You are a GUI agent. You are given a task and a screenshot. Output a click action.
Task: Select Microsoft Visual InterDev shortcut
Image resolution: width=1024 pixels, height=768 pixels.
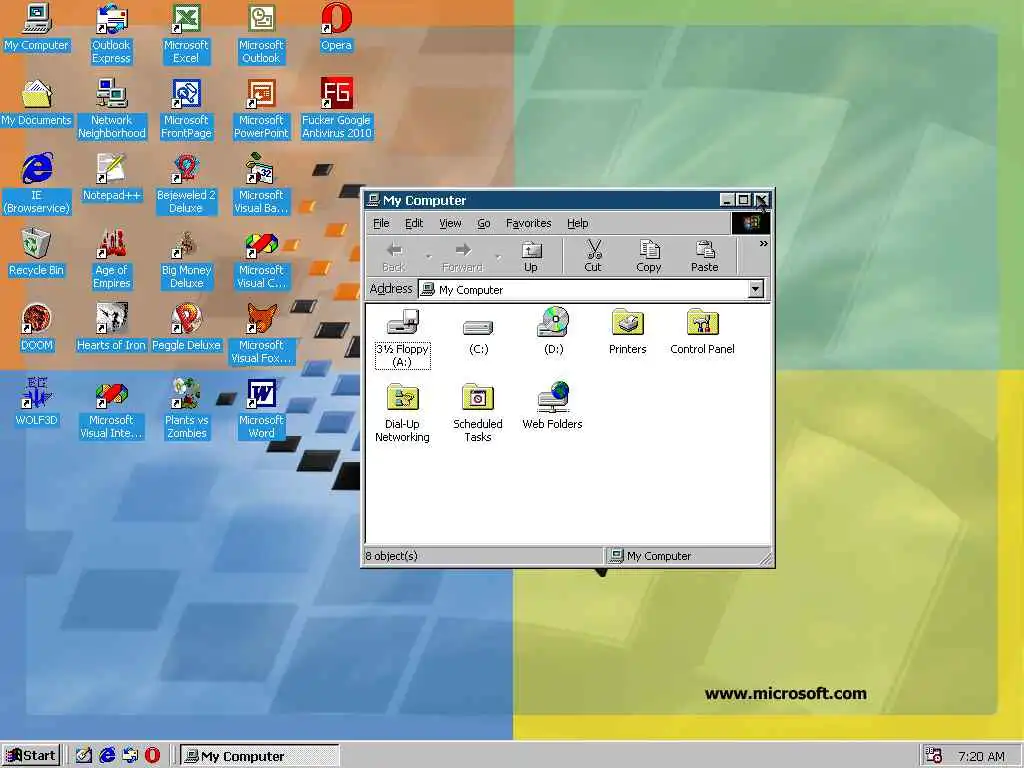tap(112, 409)
